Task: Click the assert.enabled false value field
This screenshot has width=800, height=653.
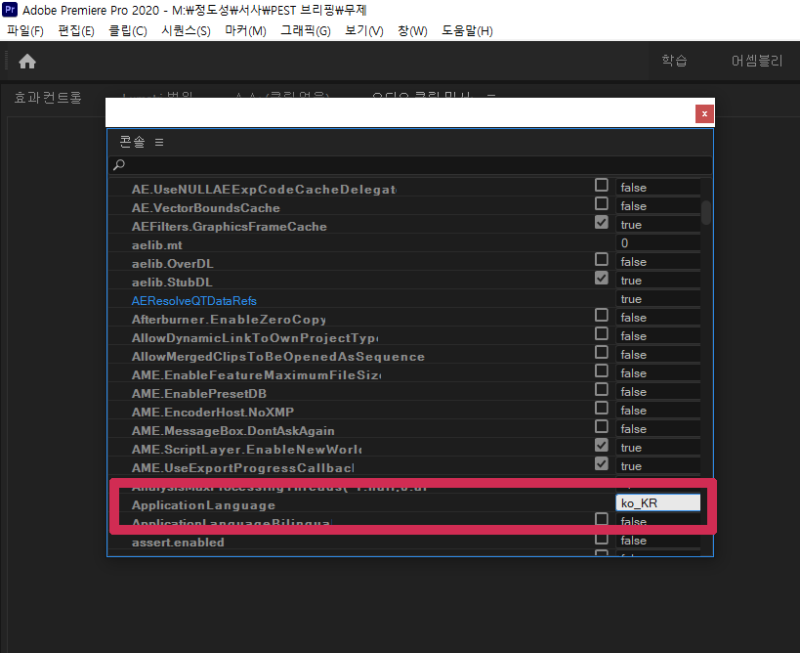Action: coord(658,540)
